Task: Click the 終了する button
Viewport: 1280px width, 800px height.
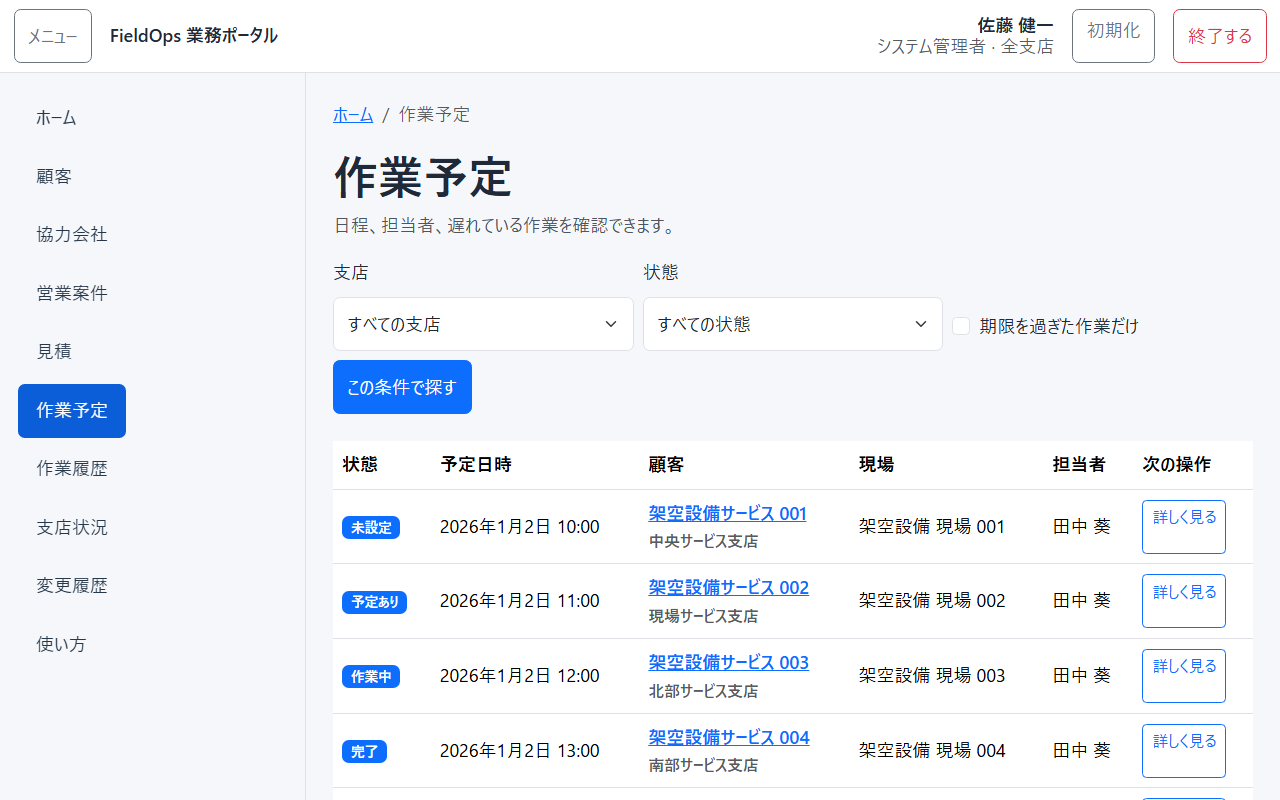Action: (x=1220, y=36)
